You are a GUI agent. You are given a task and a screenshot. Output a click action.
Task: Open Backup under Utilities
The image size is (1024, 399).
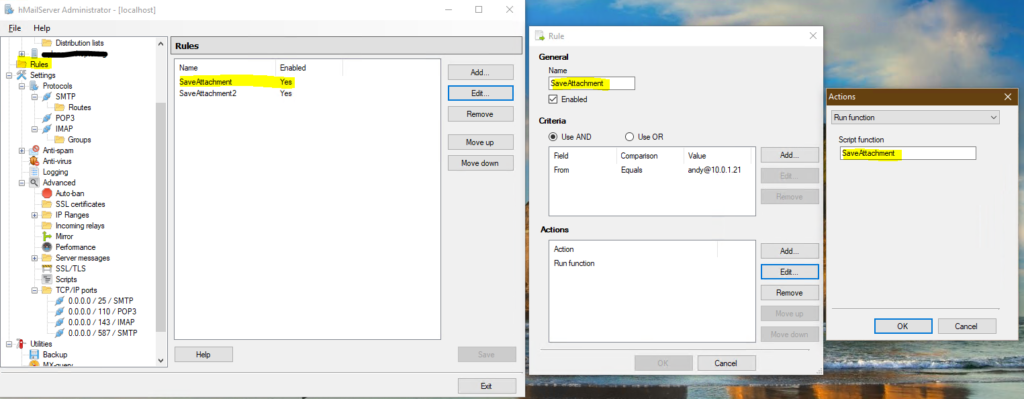coord(55,355)
